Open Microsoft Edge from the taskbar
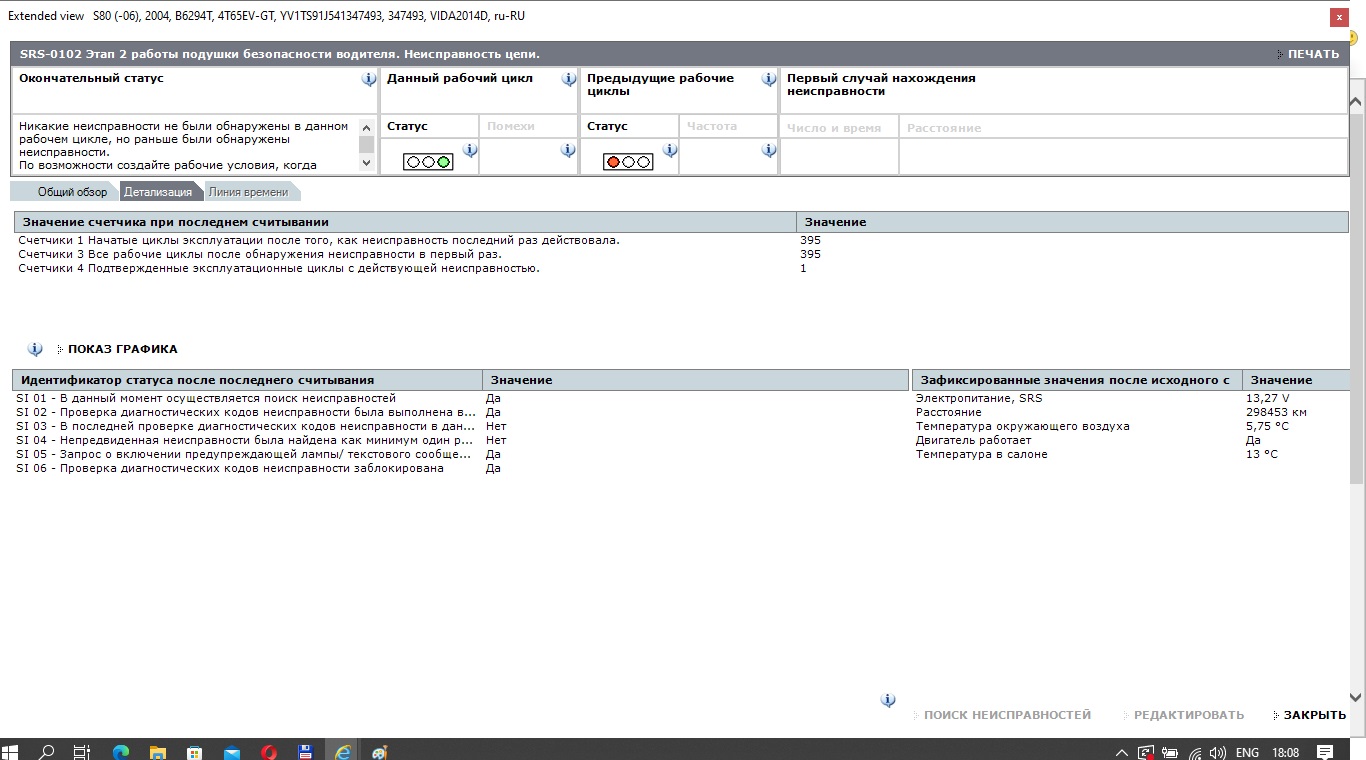 point(120,751)
